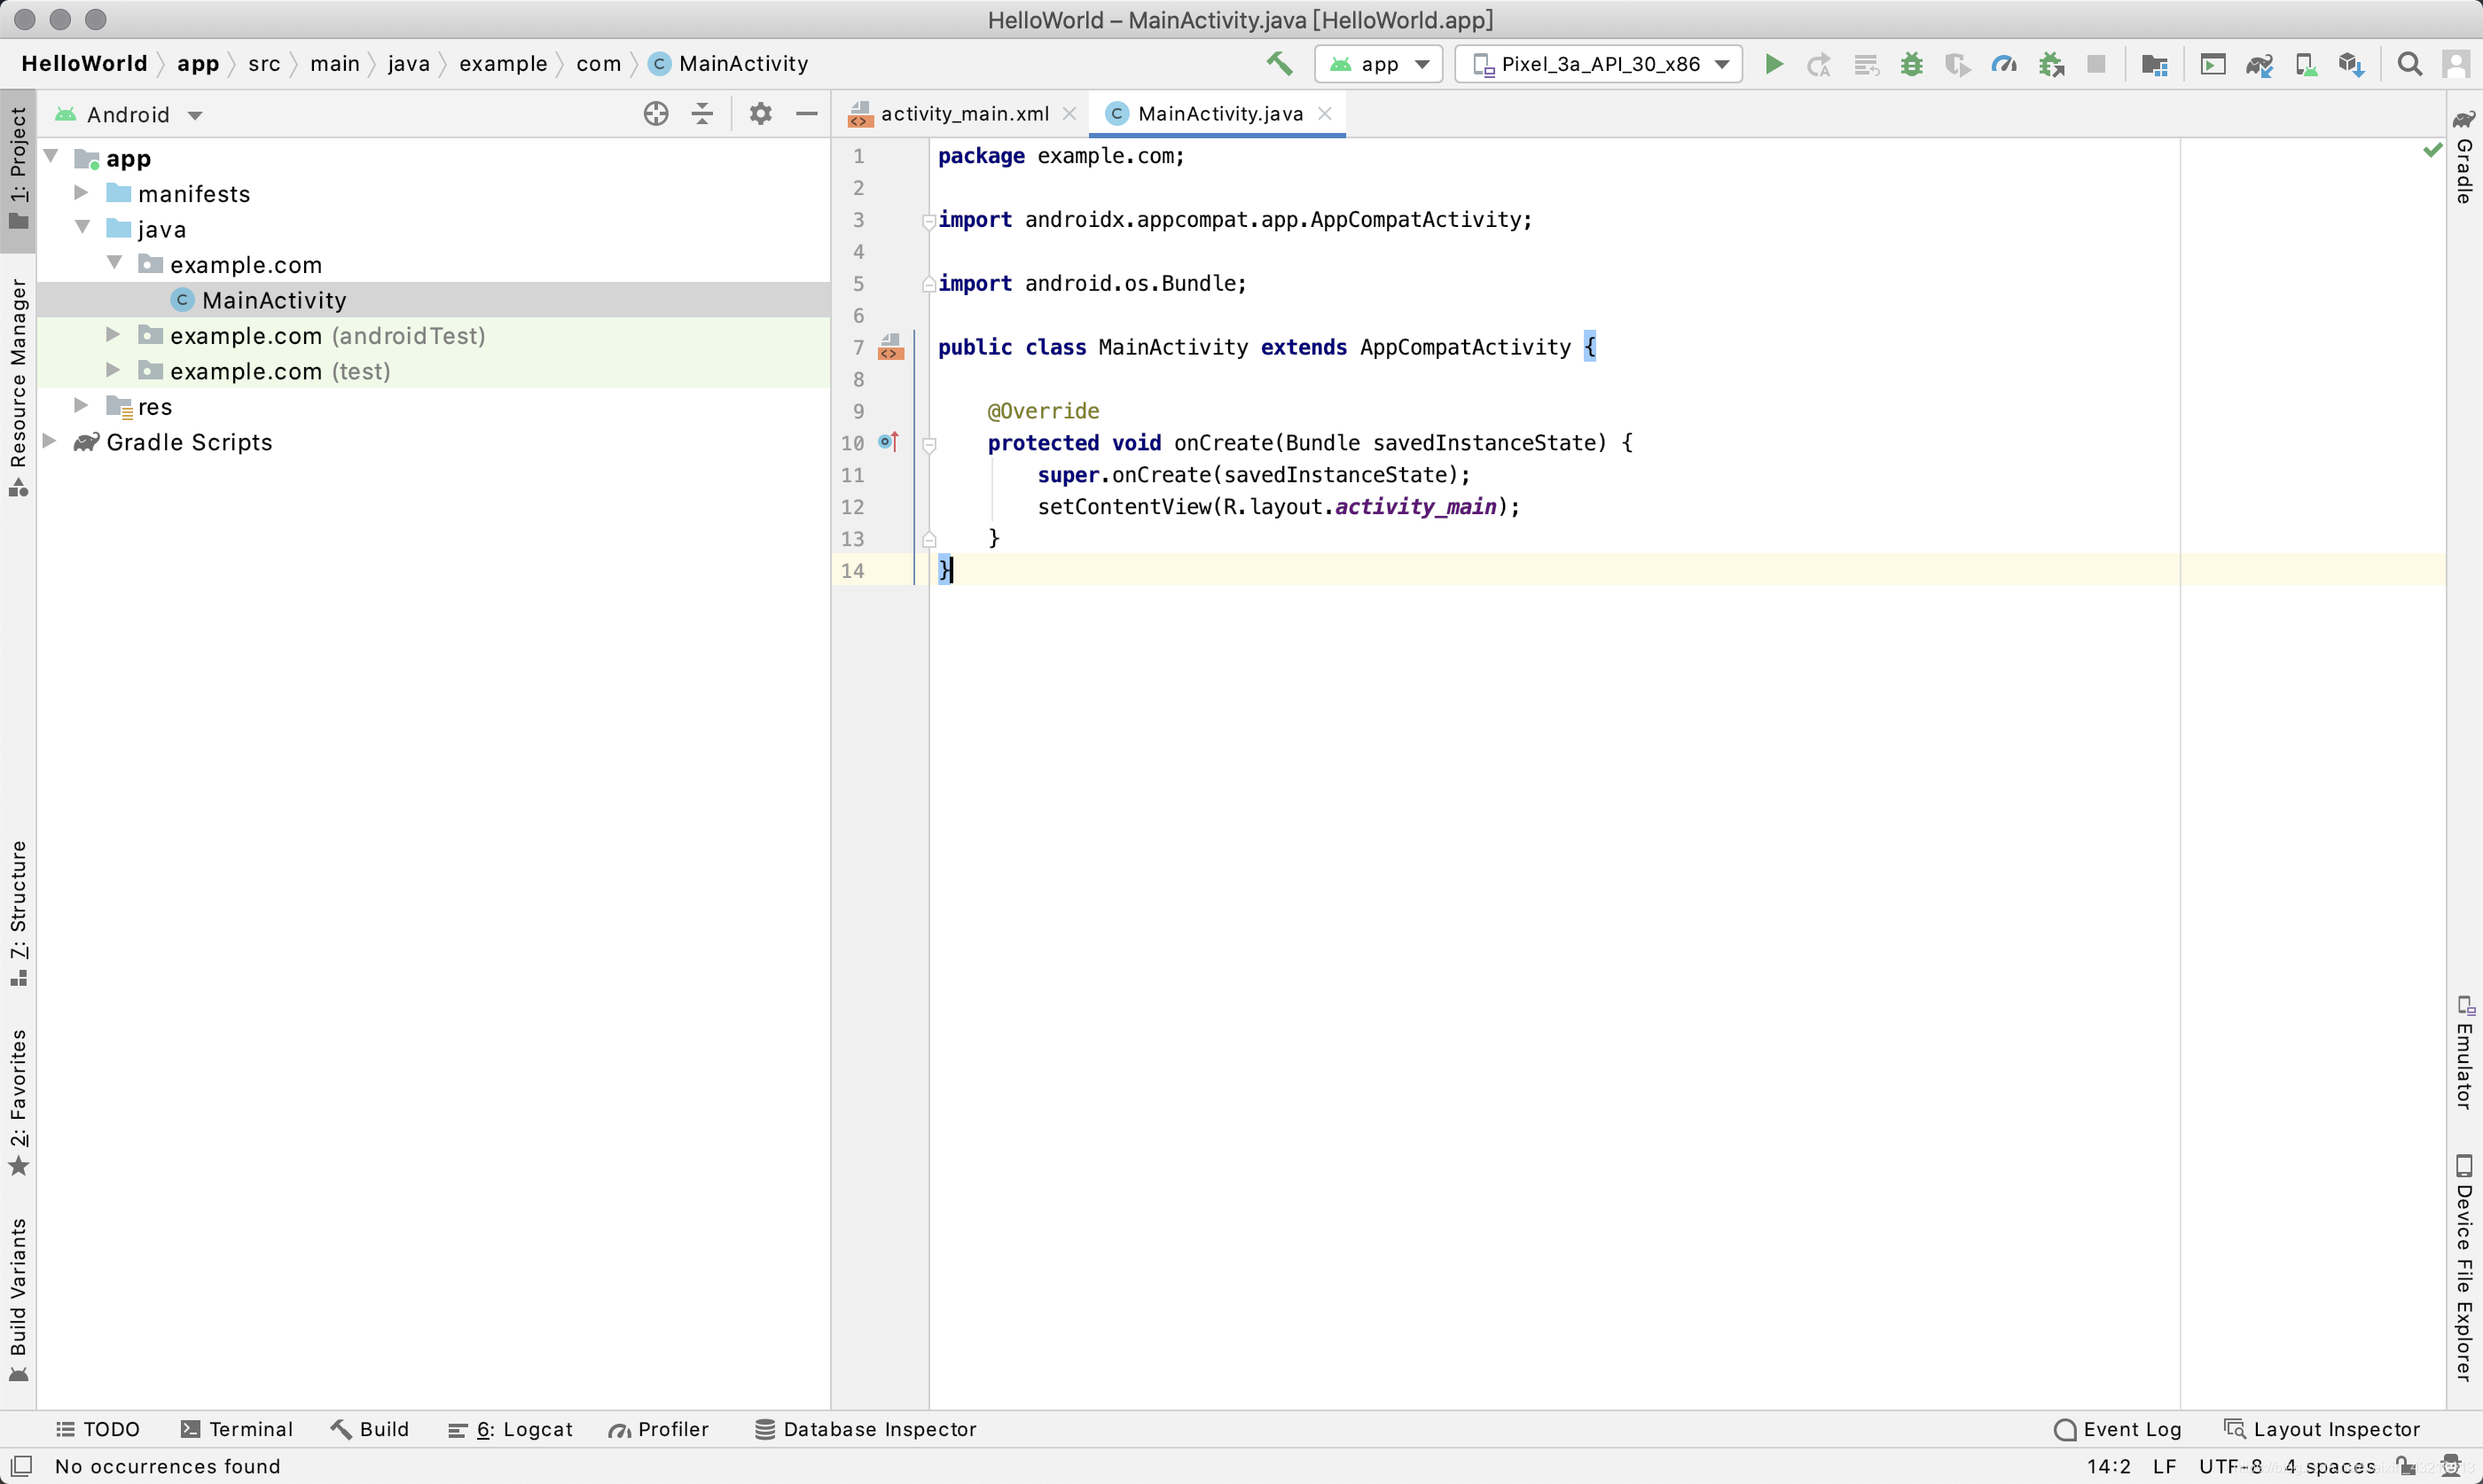Viewport: 2483px width, 1484px height.
Task: Click the Run app button
Action: (x=1773, y=64)
